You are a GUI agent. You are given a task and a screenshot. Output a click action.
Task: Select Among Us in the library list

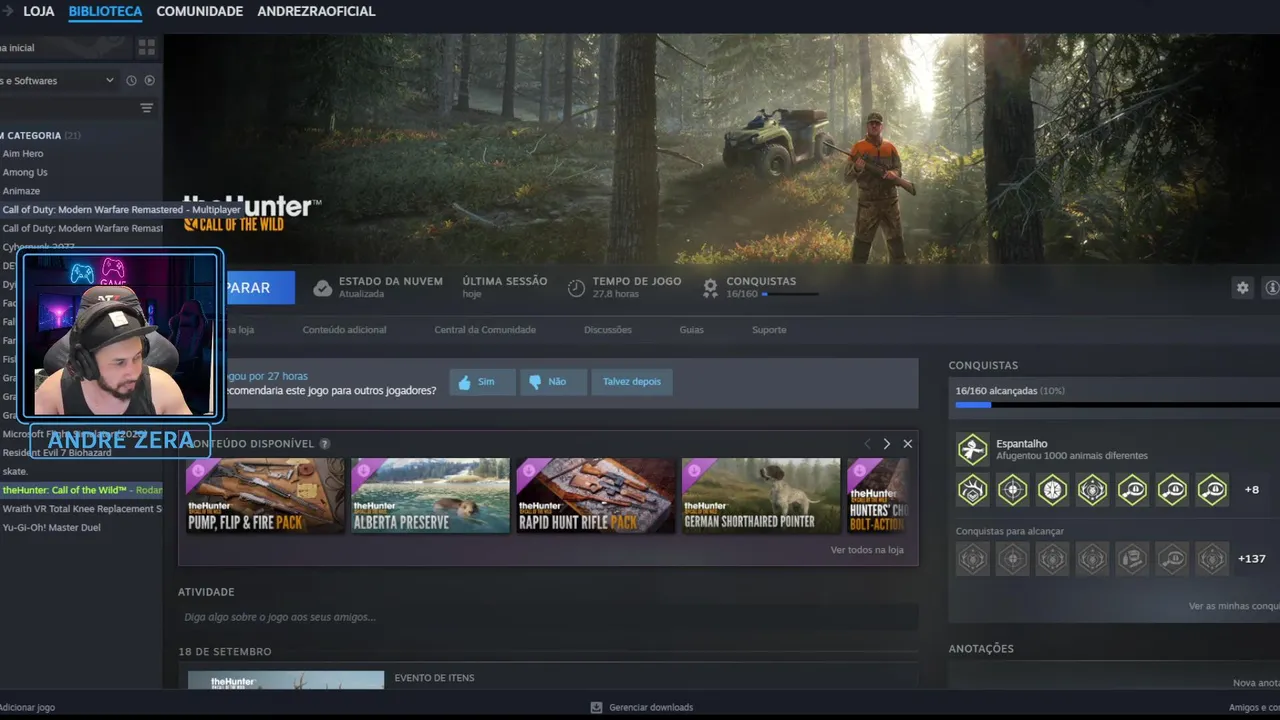[25, 172]
